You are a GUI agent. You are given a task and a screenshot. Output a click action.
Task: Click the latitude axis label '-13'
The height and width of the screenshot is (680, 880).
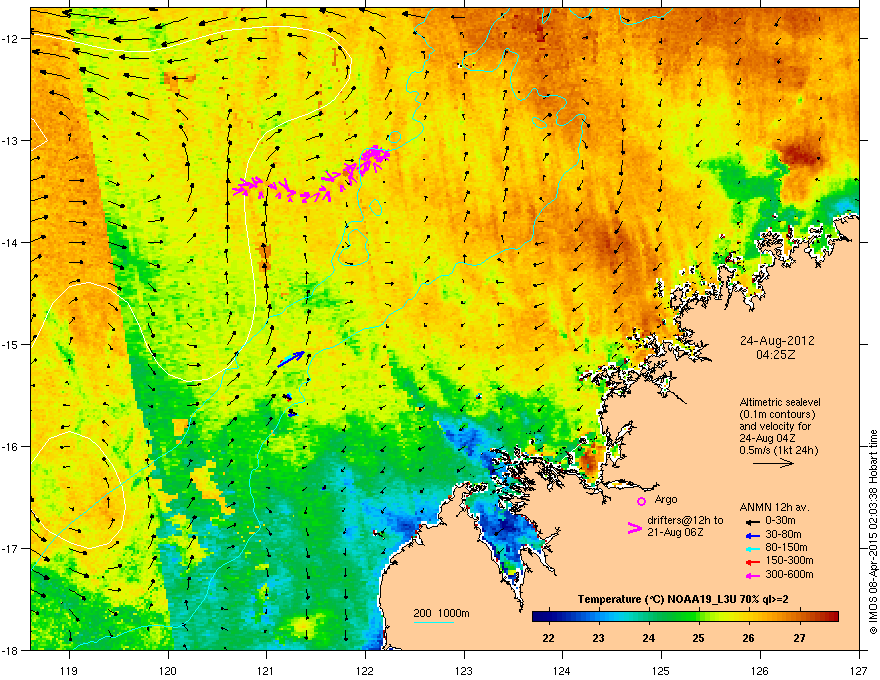click(x=10, y=140)
